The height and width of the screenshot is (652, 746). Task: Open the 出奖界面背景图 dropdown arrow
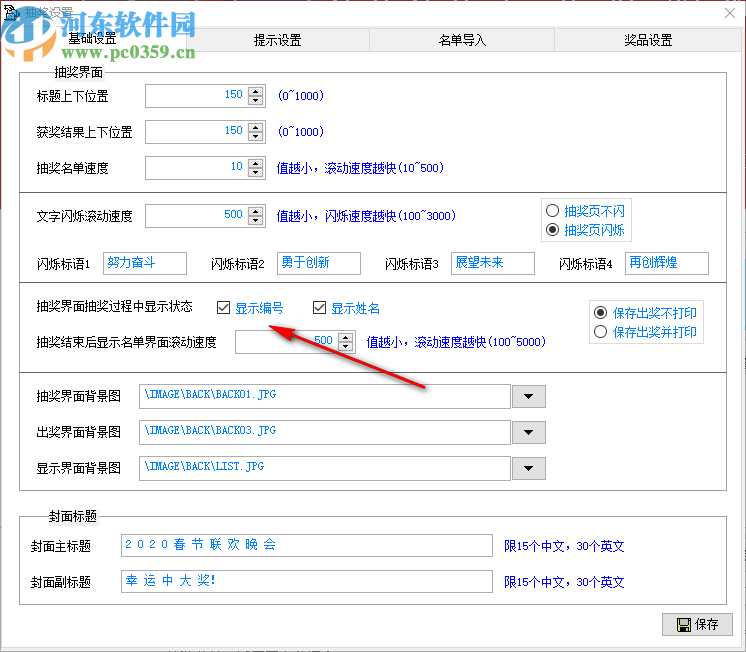tap(528, 432)
